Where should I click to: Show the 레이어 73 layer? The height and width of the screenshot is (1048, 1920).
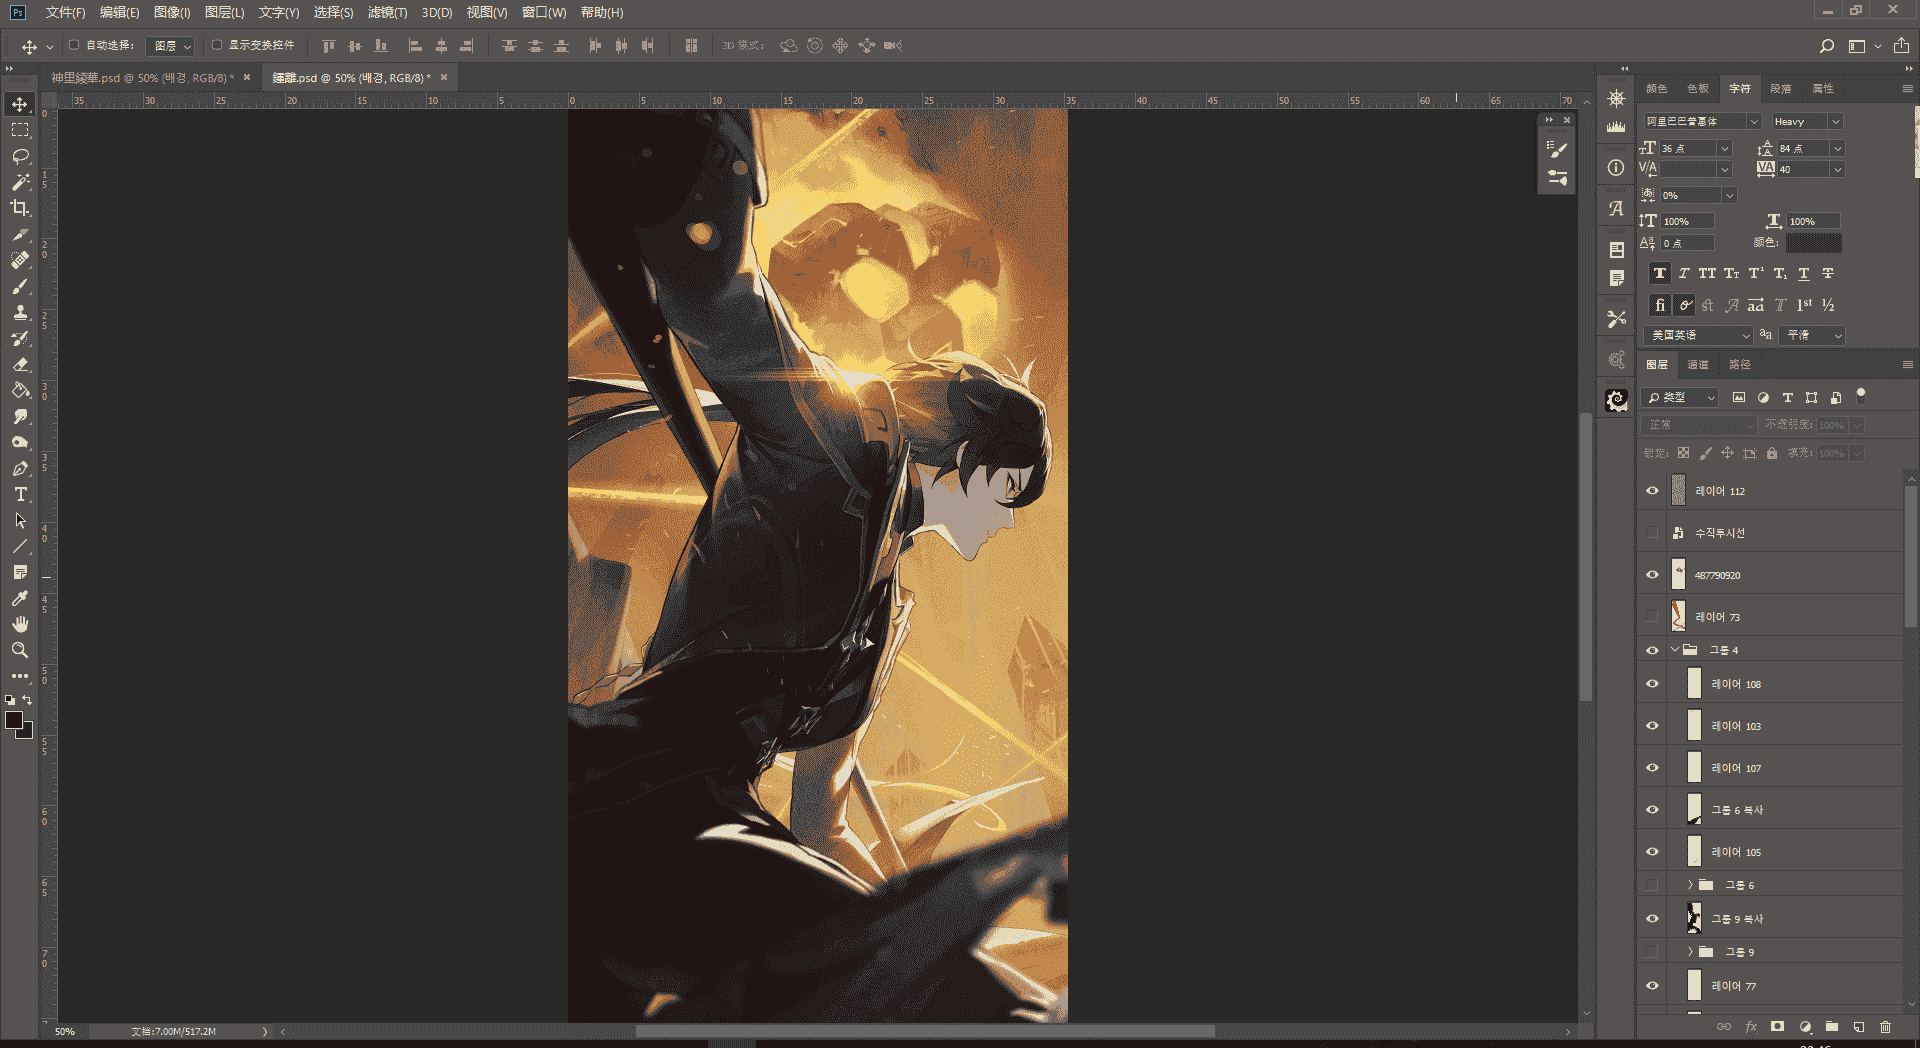(1652, 617)
